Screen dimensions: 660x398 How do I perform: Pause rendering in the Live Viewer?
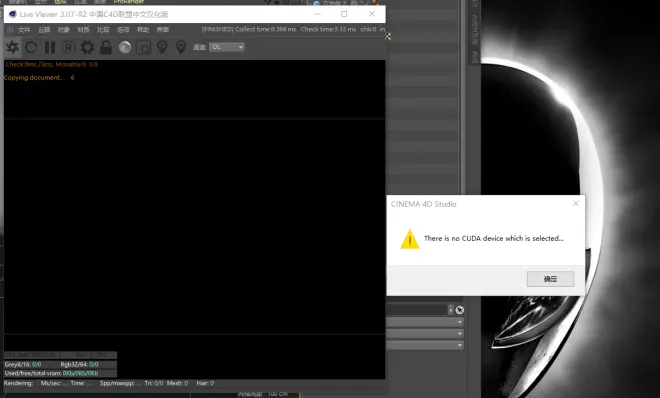click(x=50, y=47)
